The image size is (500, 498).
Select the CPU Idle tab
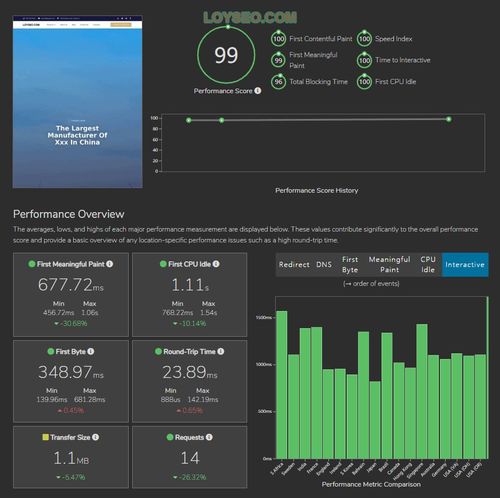click(428, 265)
